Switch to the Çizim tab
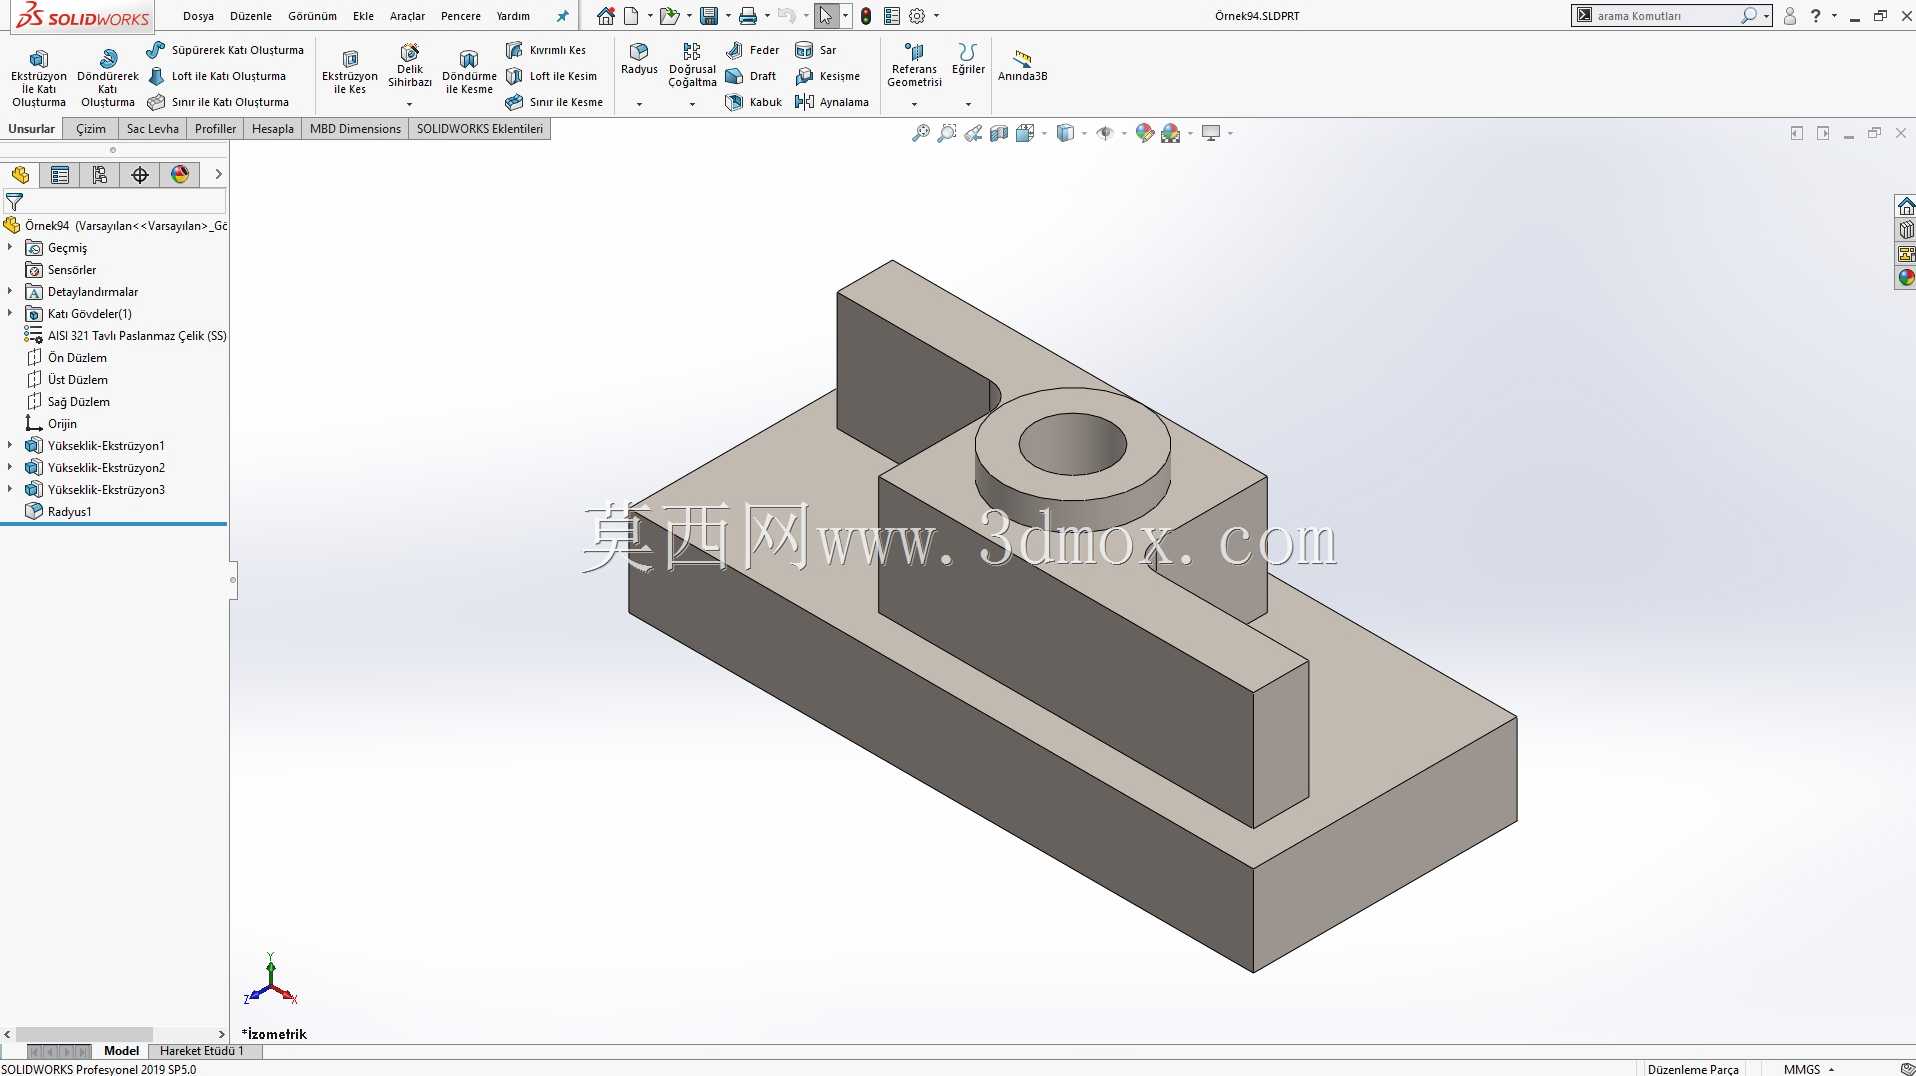 pos(91,129)
